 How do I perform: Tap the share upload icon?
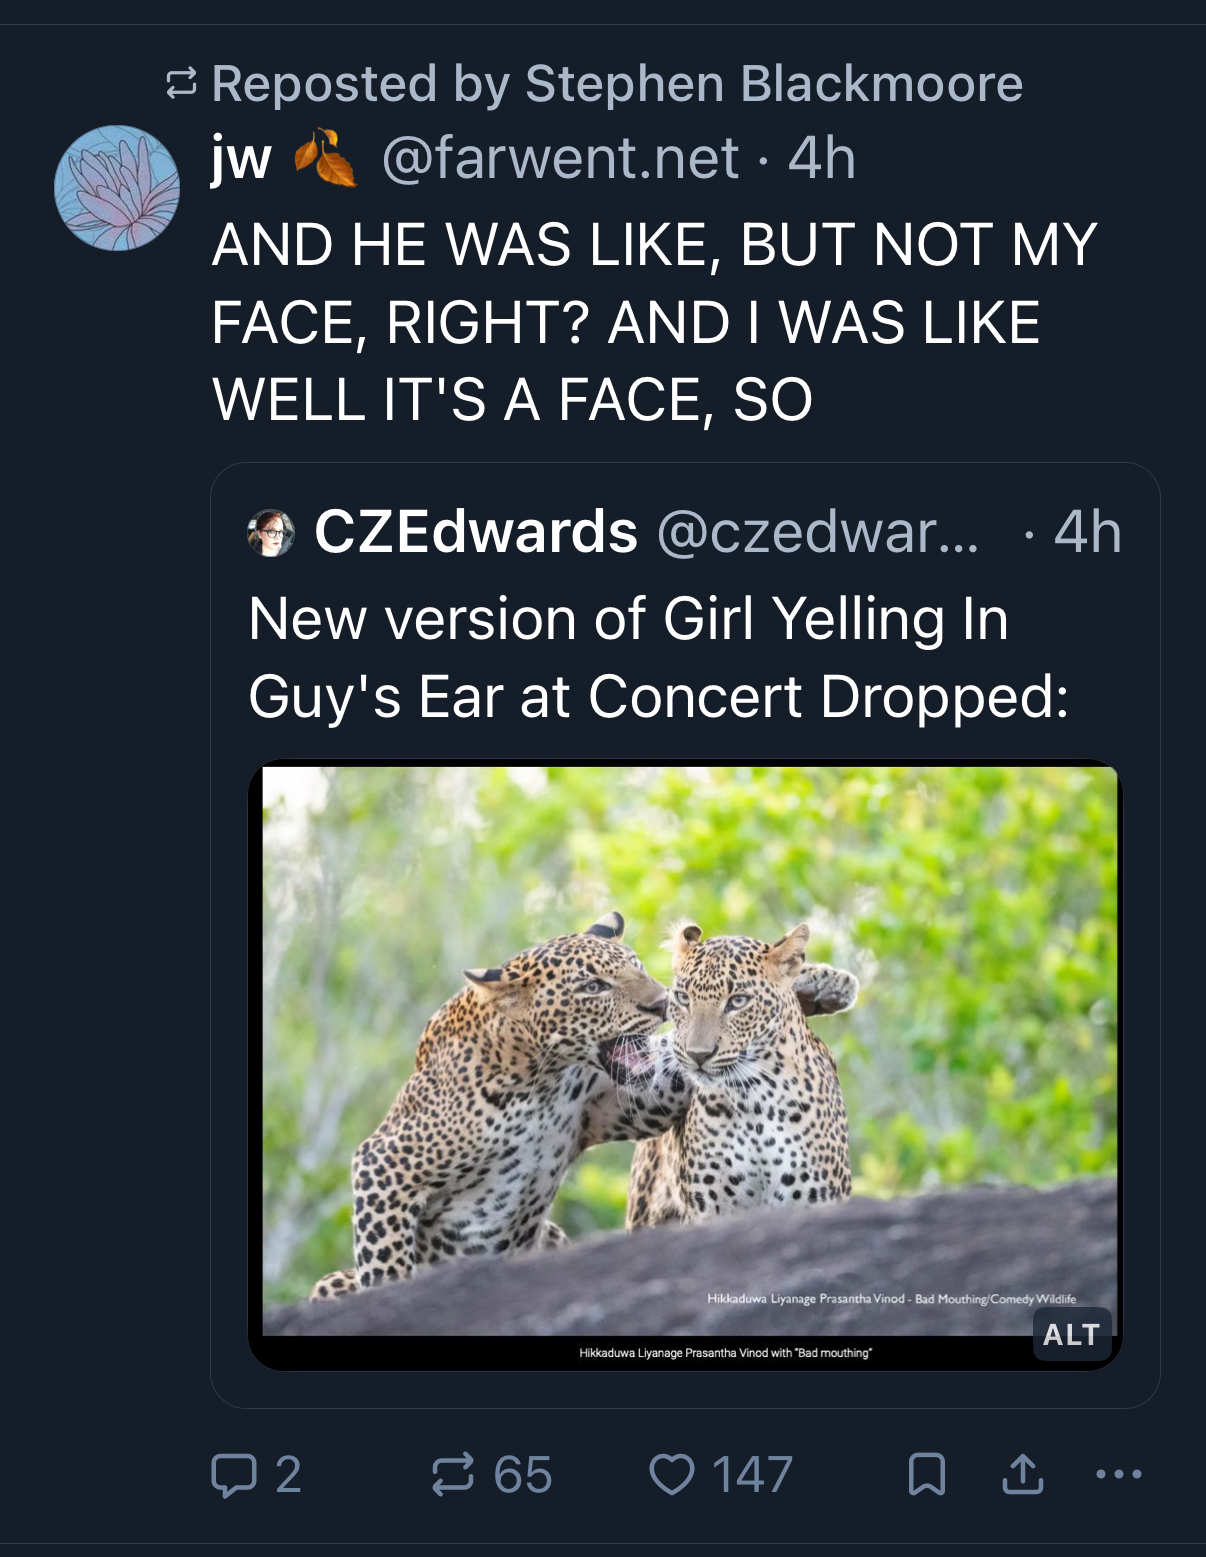point(1022,1475)
